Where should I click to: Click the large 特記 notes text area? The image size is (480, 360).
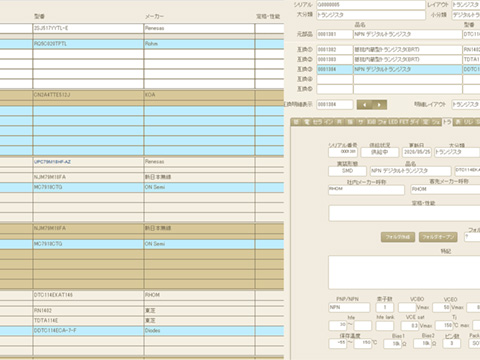[404, 272]
